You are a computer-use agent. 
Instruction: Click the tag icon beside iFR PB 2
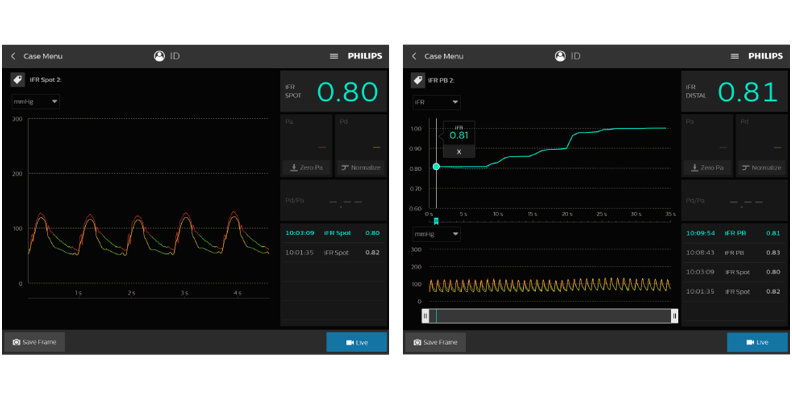(418, 80)
